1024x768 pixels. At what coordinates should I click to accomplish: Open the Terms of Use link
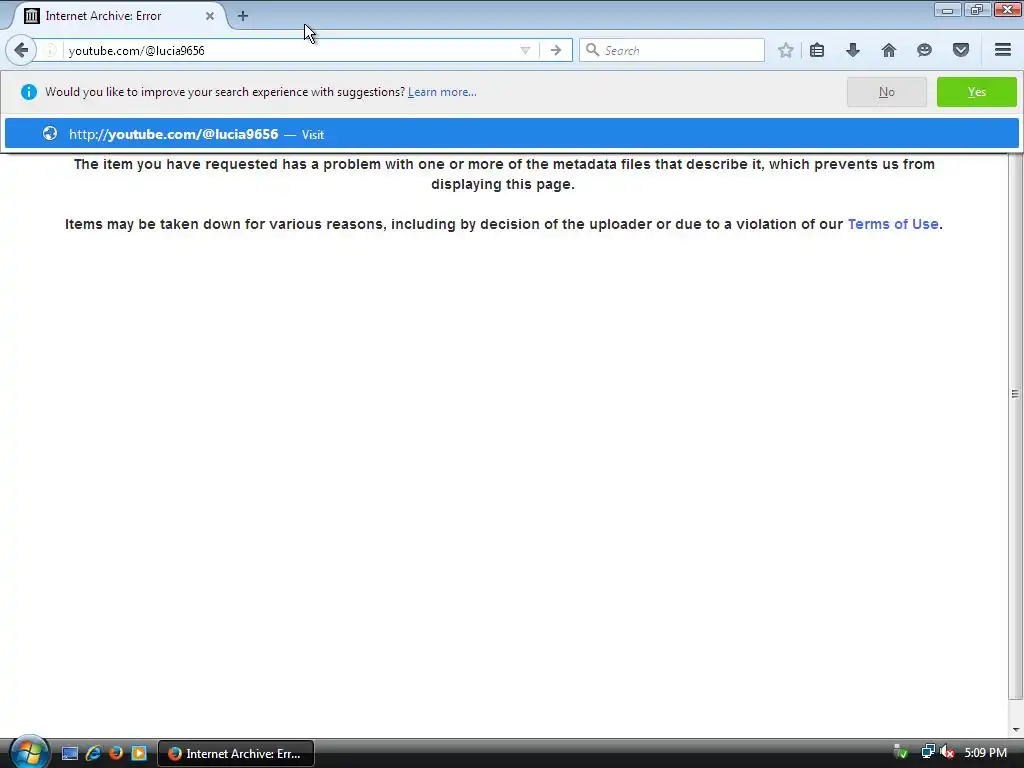(893, 224)
